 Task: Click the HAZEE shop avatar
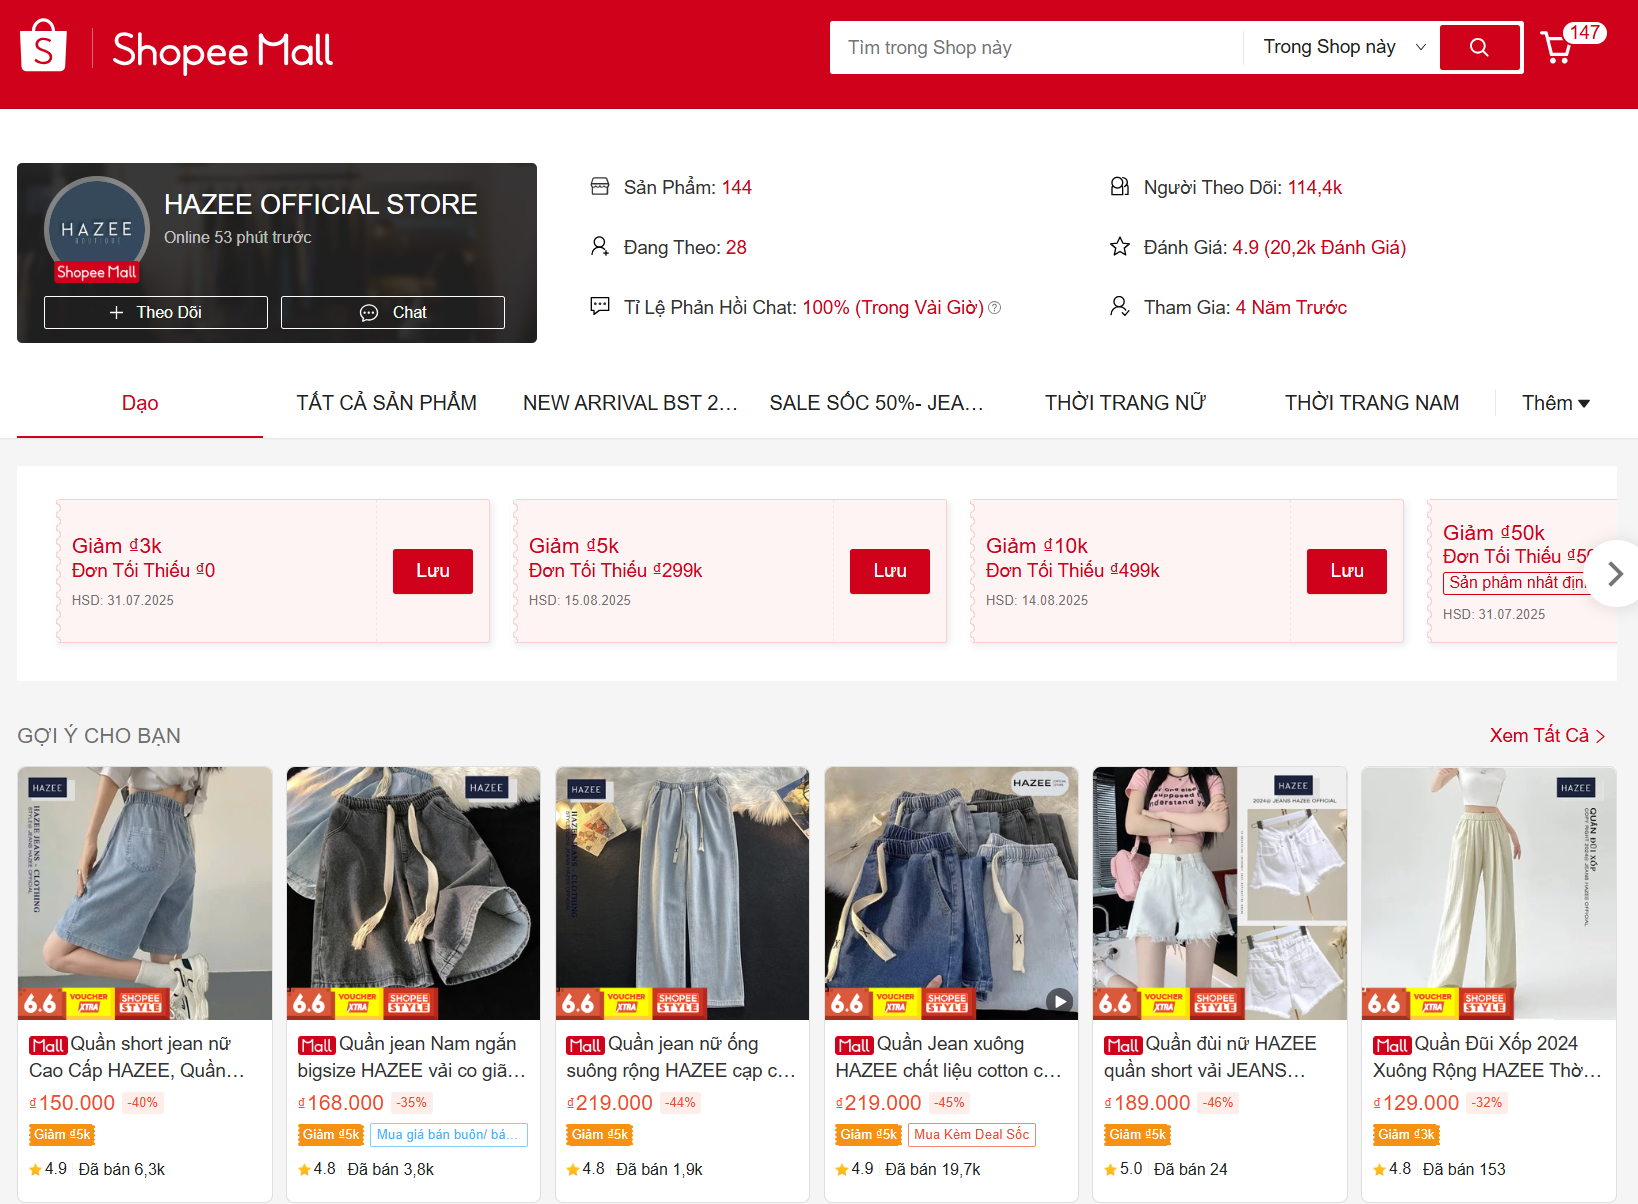(x=97, y=229)
